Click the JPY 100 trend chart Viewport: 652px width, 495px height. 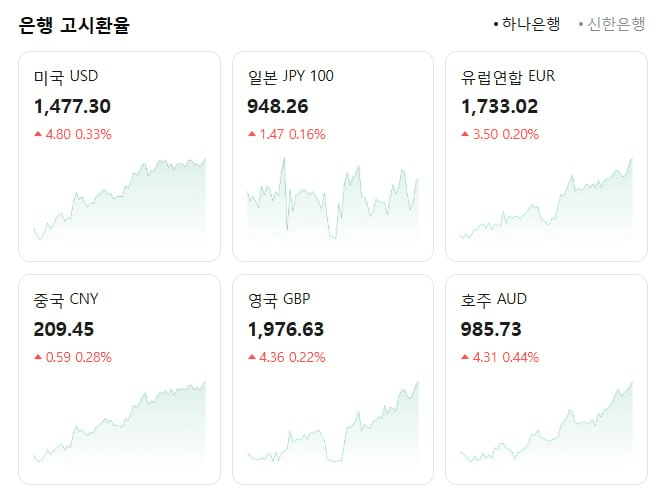click(333, 200)
